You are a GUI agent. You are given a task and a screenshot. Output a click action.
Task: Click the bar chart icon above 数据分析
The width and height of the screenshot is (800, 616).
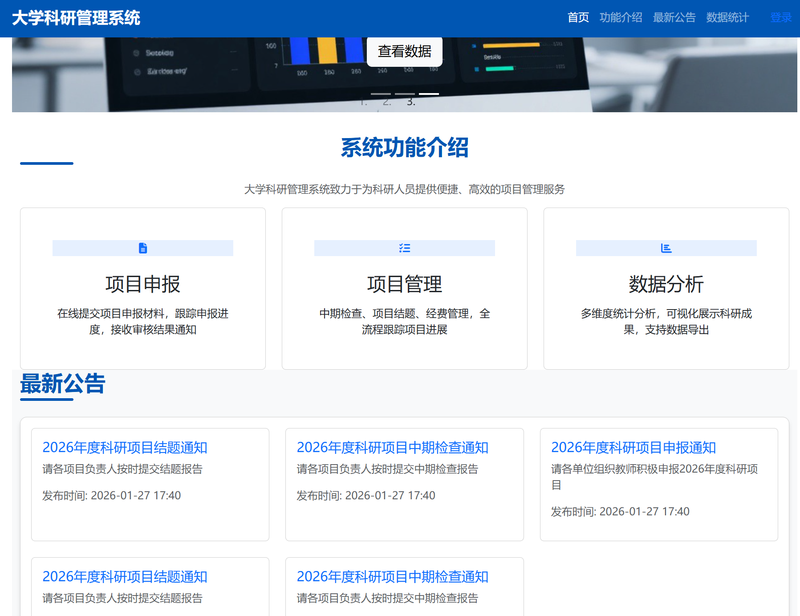[x=666, y=248]
